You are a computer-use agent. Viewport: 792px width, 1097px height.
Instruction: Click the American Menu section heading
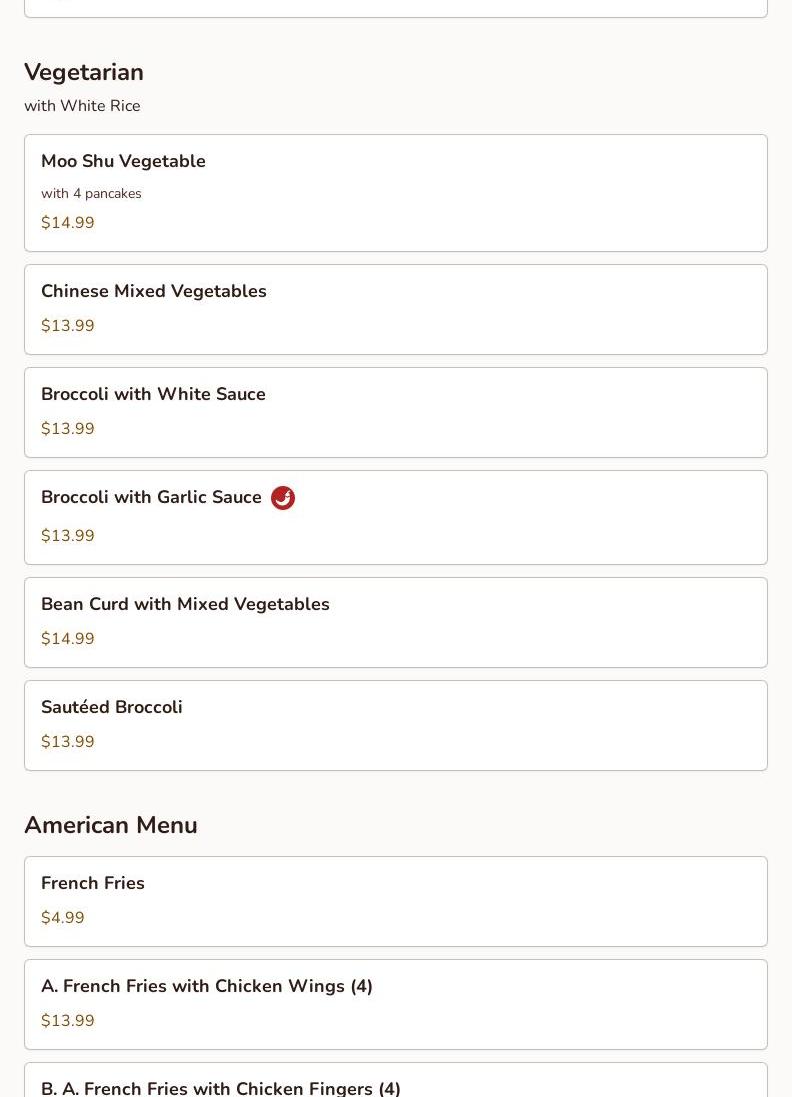[x=111, y=825]
